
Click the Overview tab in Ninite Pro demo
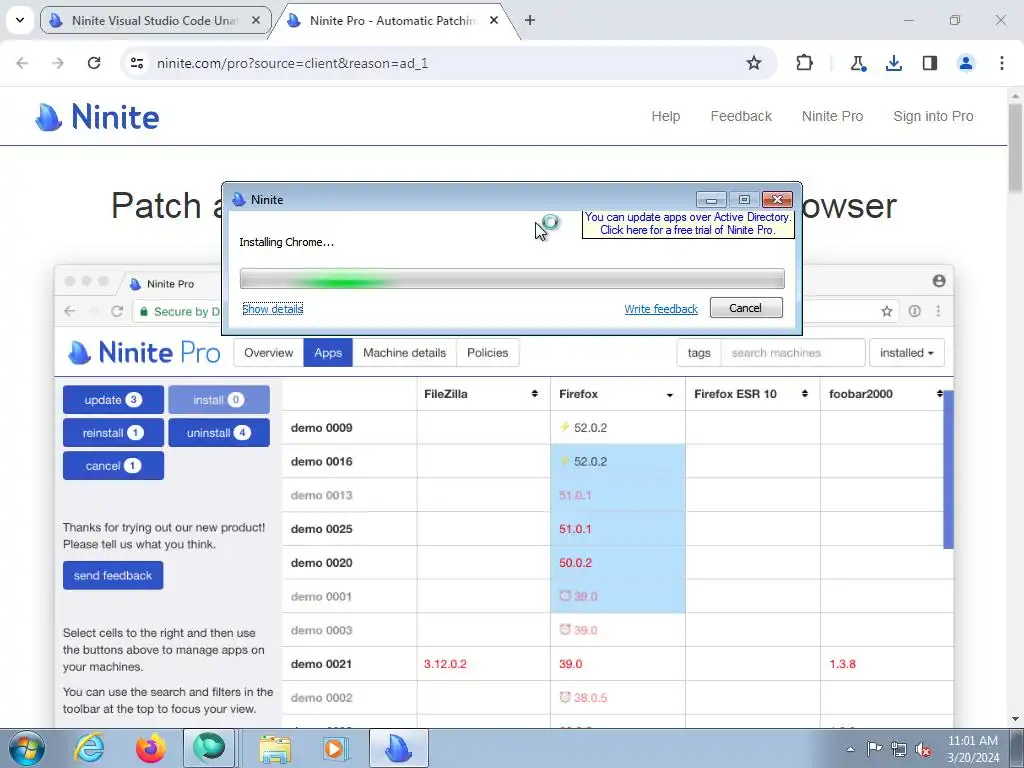coord(268,353)
